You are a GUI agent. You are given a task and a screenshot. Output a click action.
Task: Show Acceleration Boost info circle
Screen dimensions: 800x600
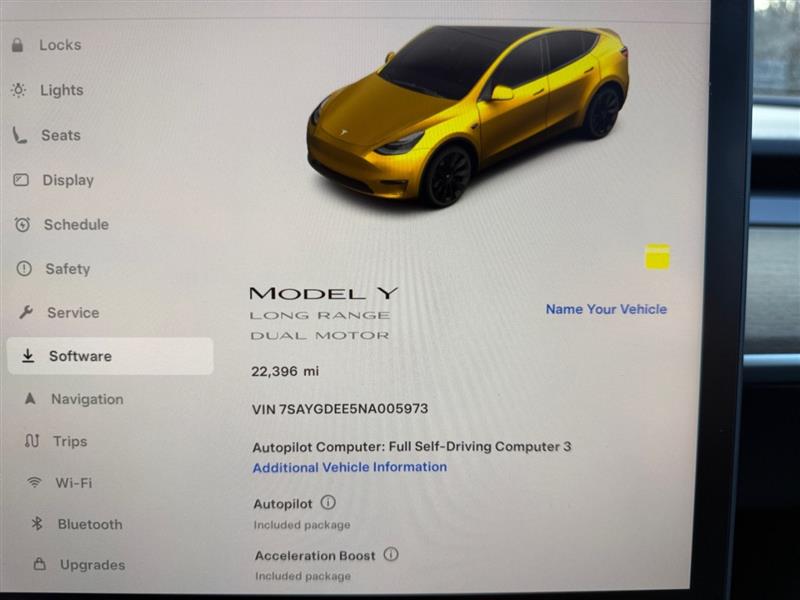[391, 554]
